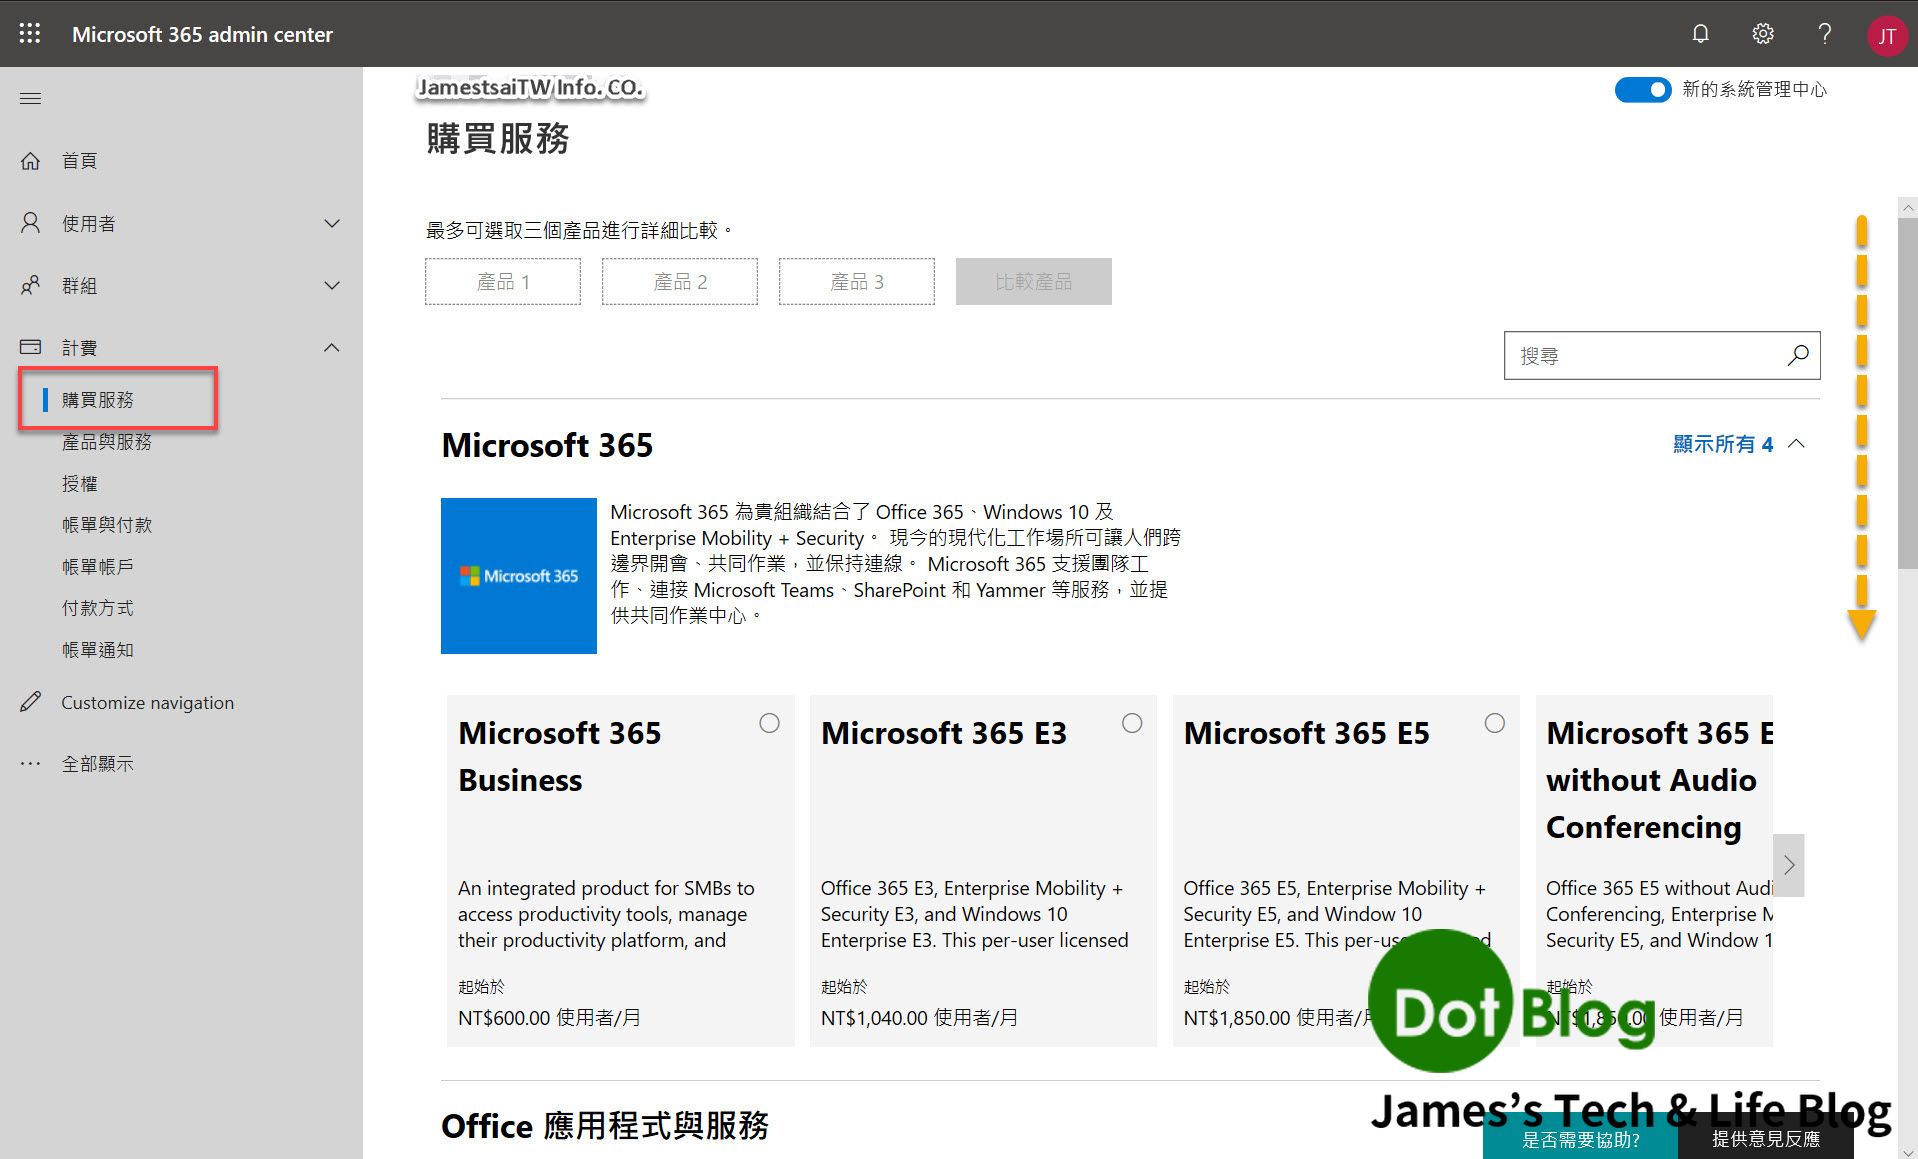The image size is (1918, 1159).
Task: Click the 產品 2 comparison slot
Action: (x=680, y=282)
